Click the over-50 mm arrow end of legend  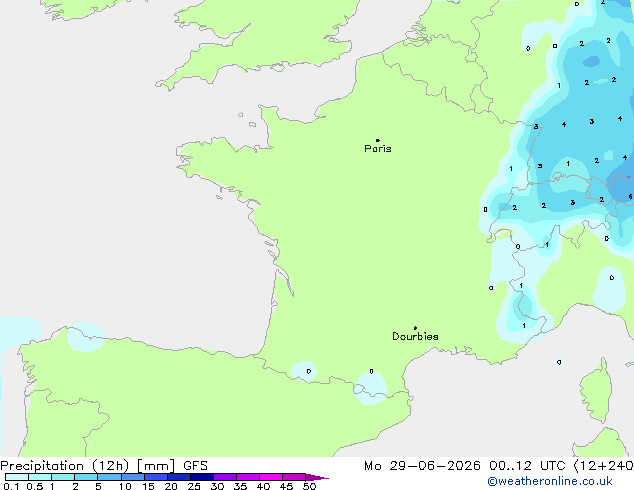pyautogui.click(x=317, y=477)
